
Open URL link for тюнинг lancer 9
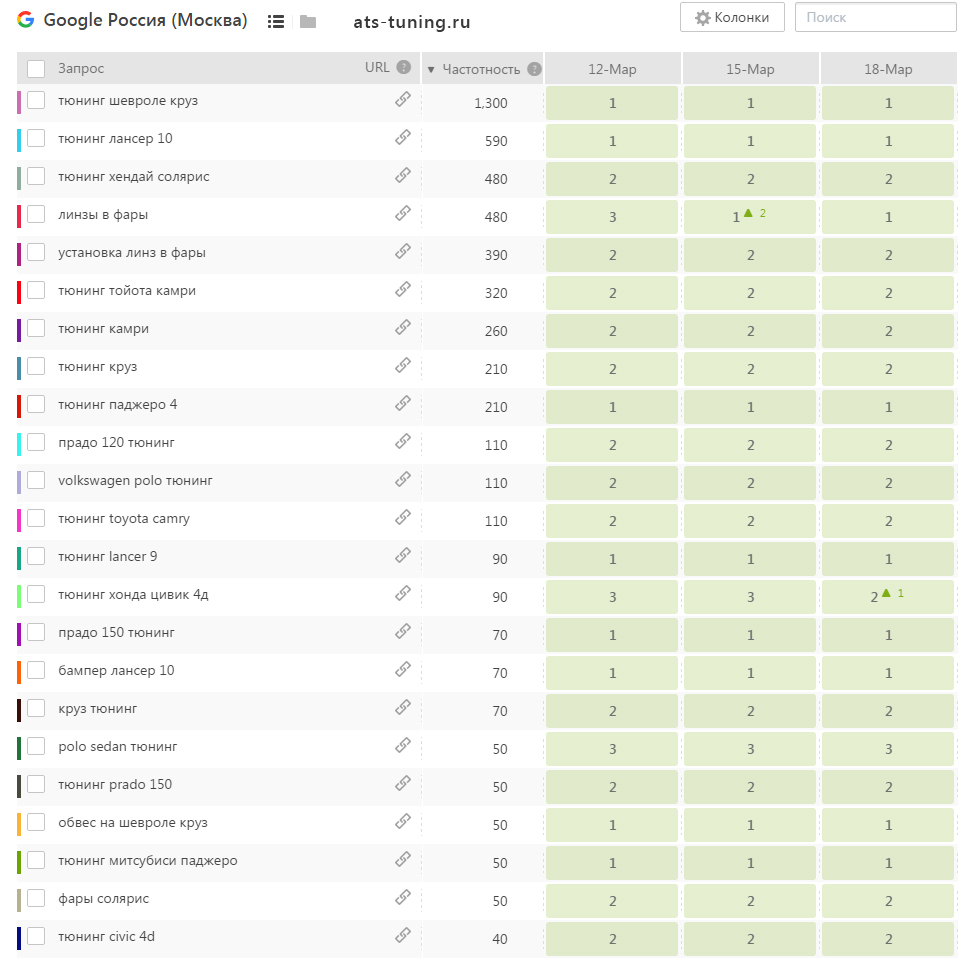(x=403, y=556)
